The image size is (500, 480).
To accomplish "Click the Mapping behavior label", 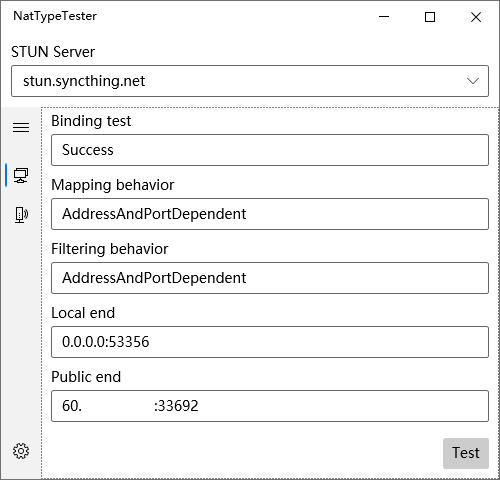I will coord(113,185).
